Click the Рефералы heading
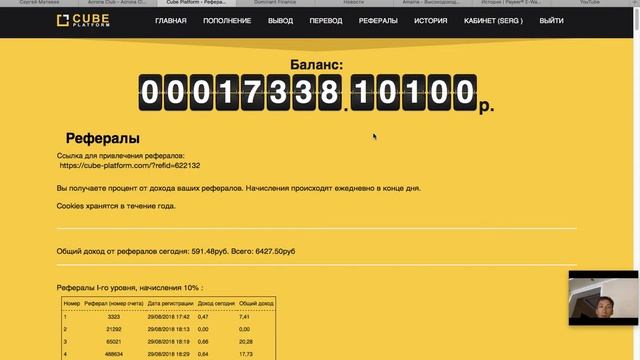640x360 pixels. (103, 138)
